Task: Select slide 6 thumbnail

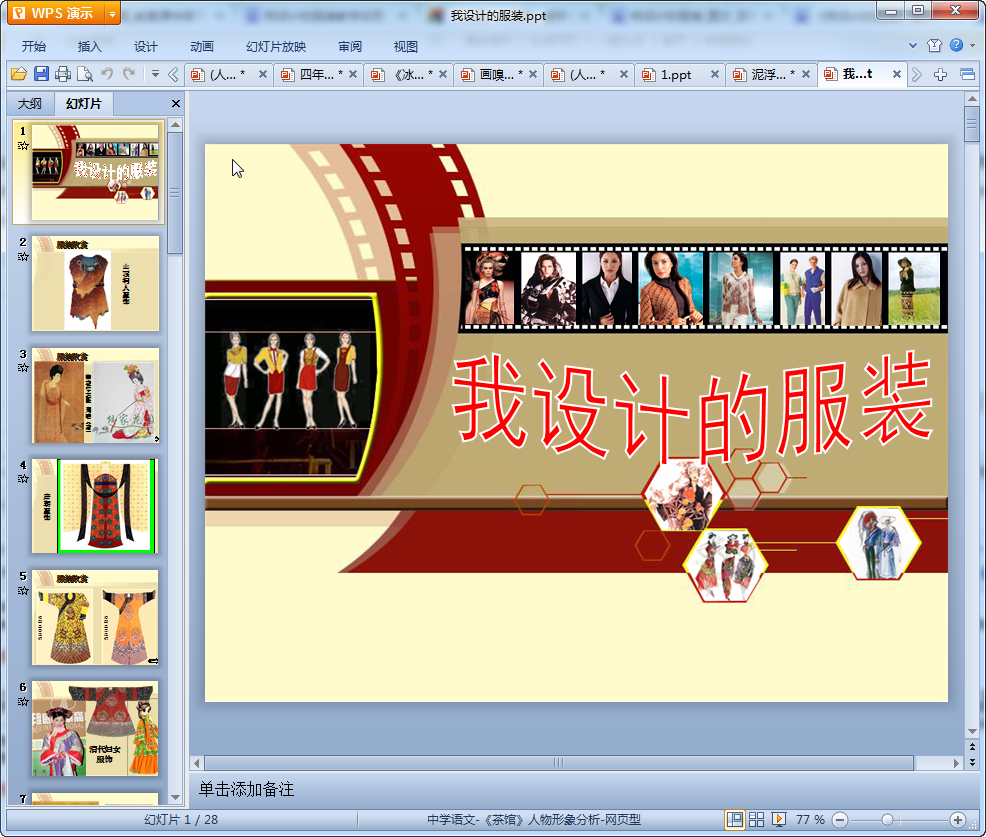Action: coord(95,728)
